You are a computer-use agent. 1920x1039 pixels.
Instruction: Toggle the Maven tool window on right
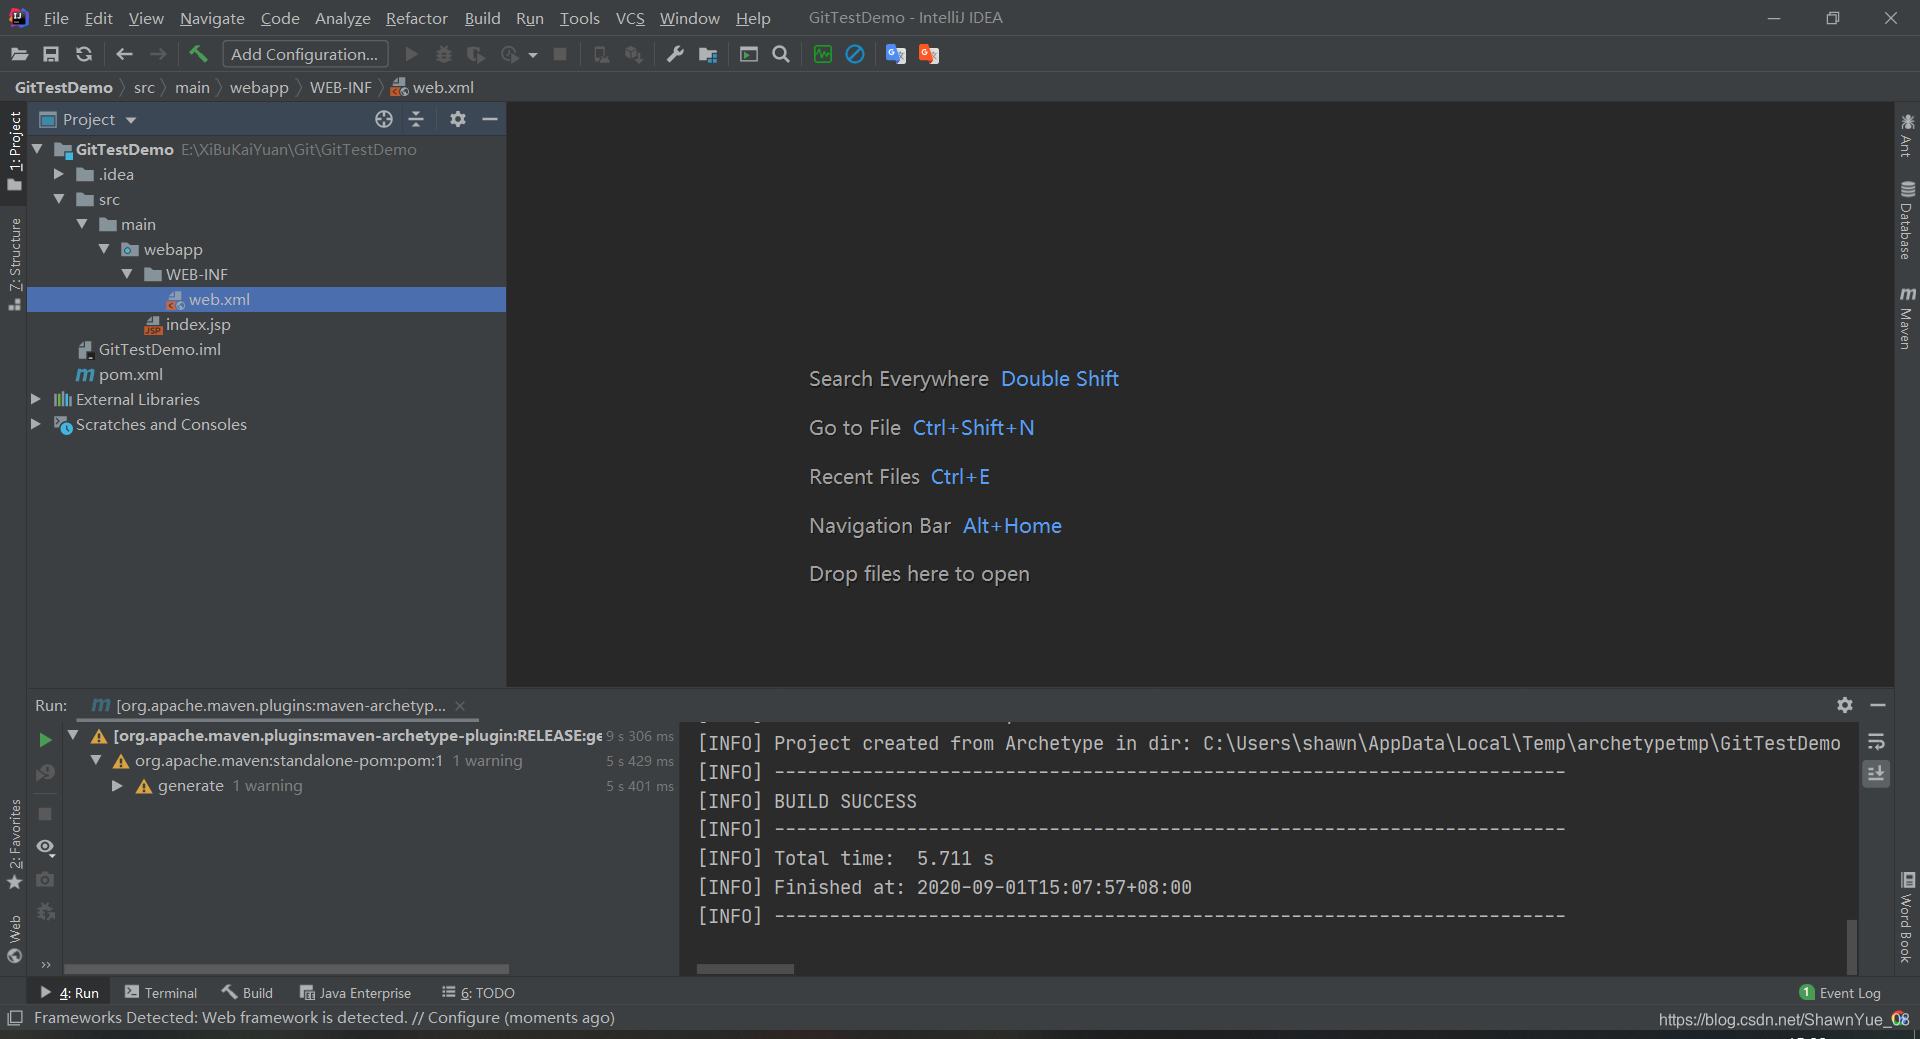(x=1907, y=319)
